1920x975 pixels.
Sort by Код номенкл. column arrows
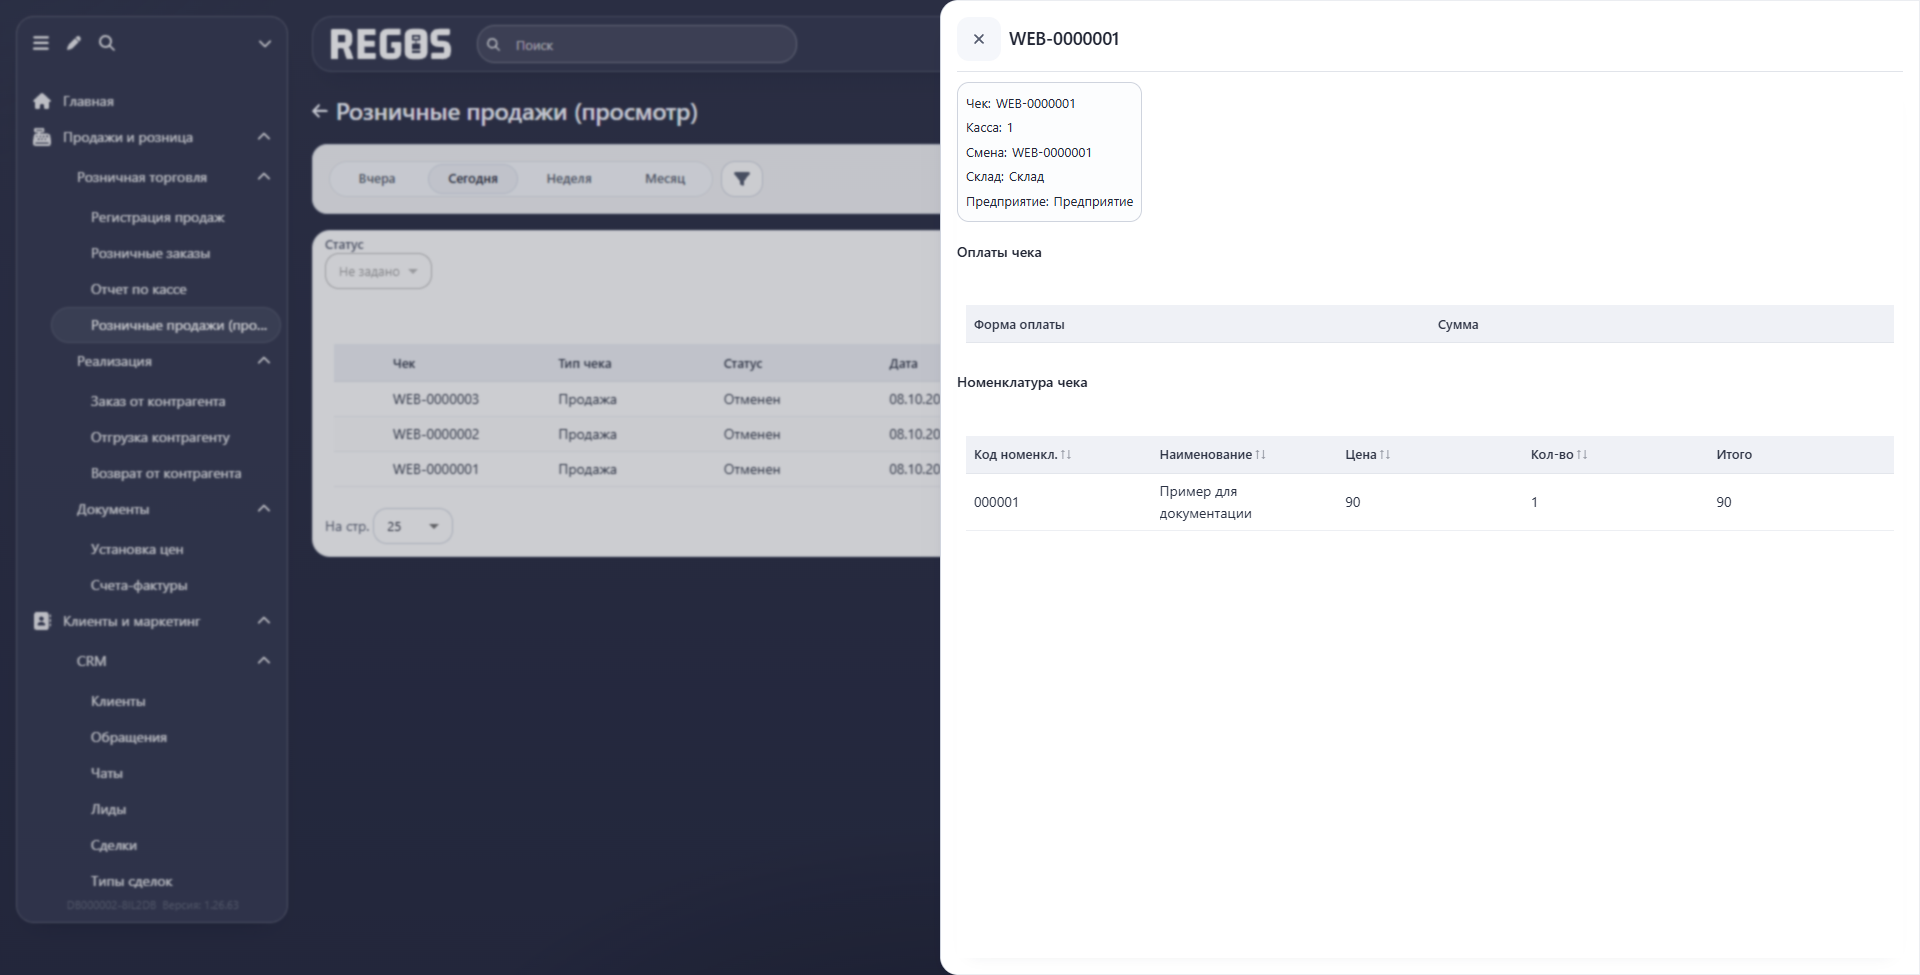[1066, 454]
